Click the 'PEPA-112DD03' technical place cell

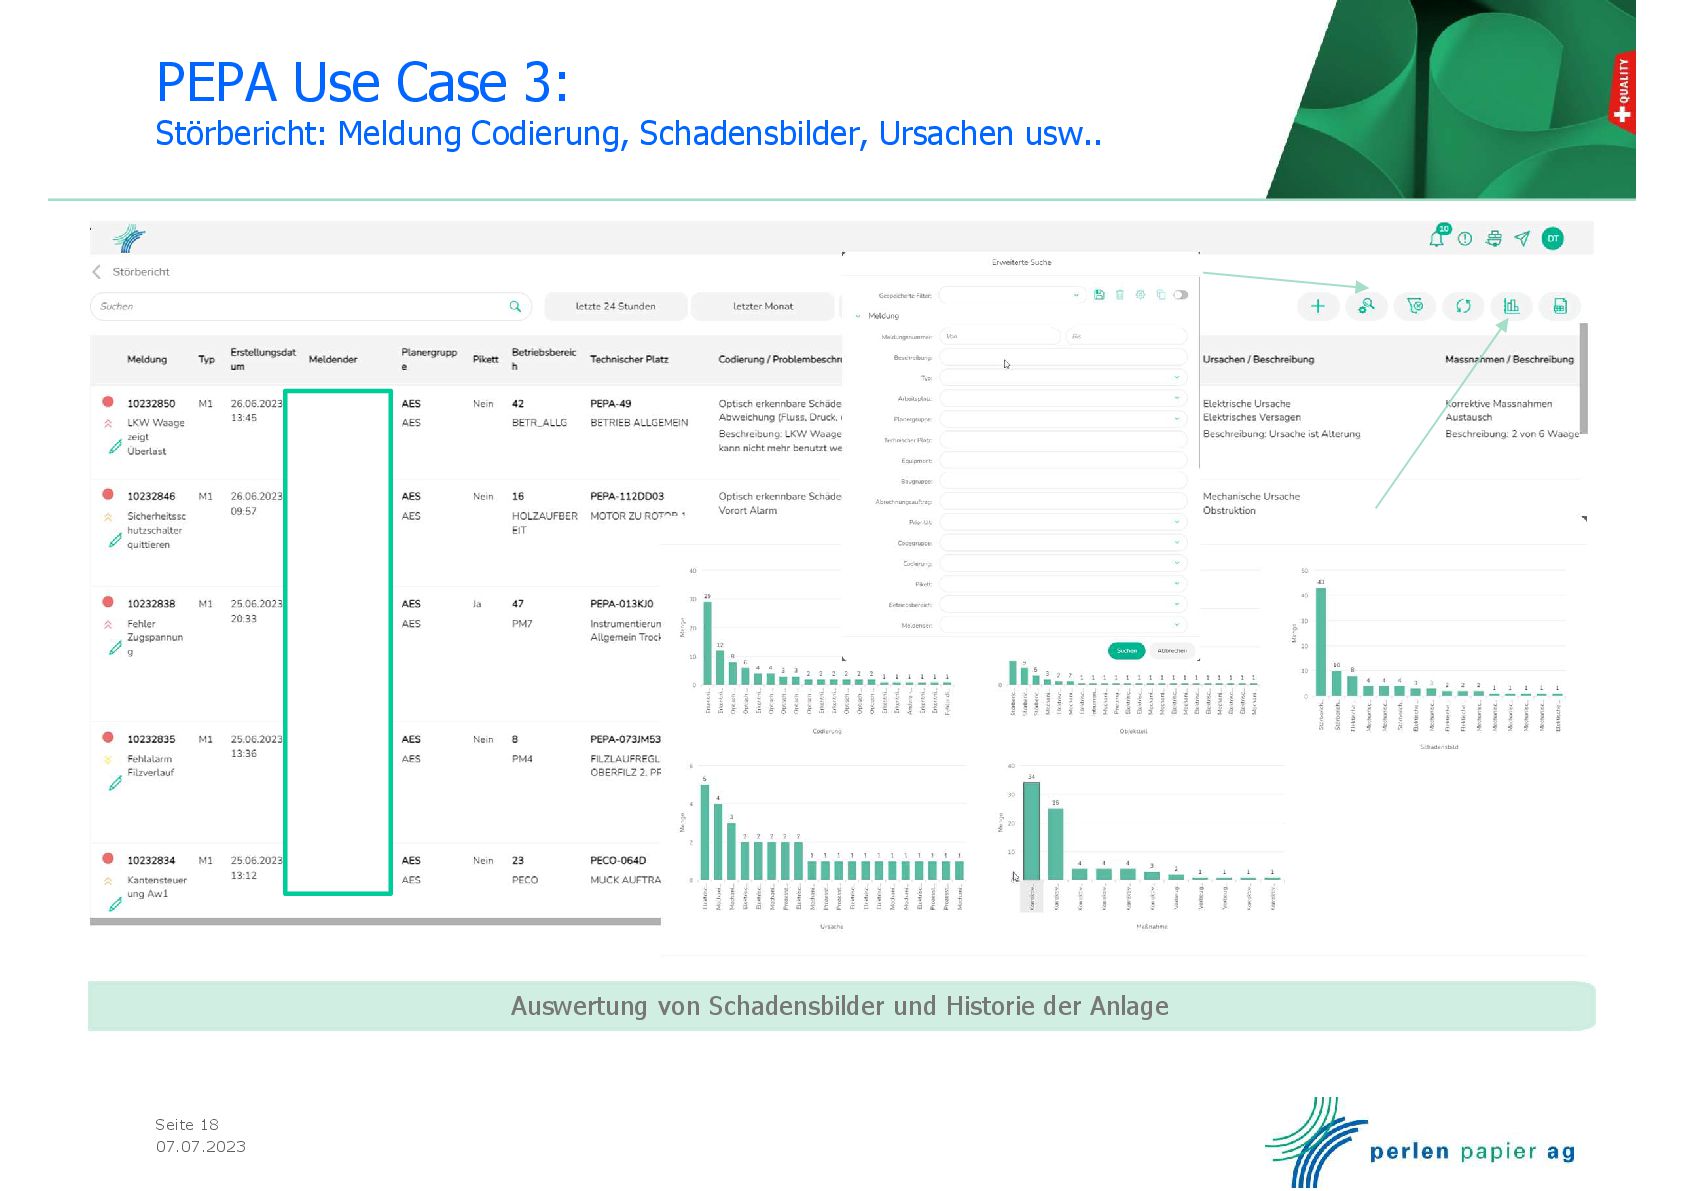[627, 497]
